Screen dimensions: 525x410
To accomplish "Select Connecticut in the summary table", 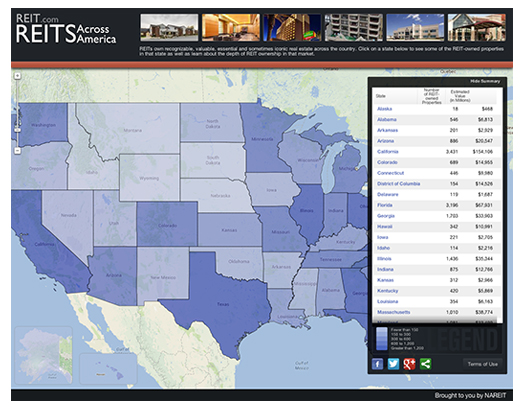I will coord(390,173).
